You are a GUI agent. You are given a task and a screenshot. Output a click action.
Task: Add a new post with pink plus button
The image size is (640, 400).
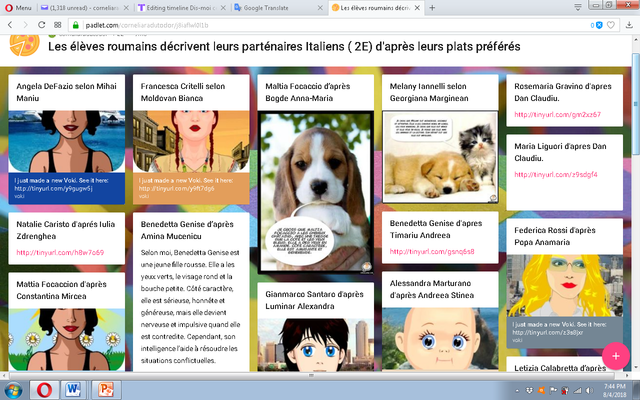tap(616, 356)
